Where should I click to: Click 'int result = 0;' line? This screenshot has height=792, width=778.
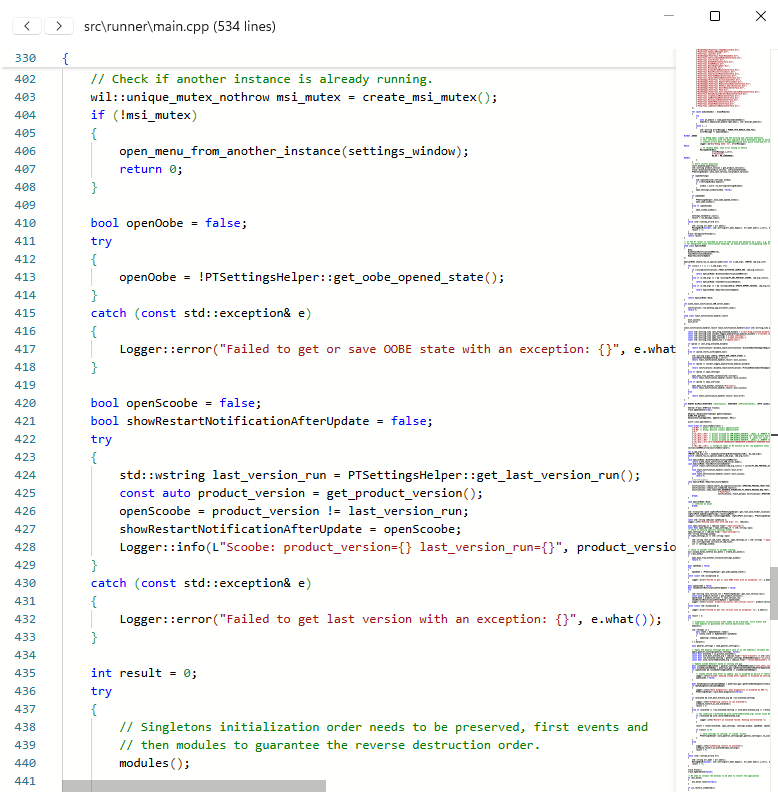pos(144,673)
